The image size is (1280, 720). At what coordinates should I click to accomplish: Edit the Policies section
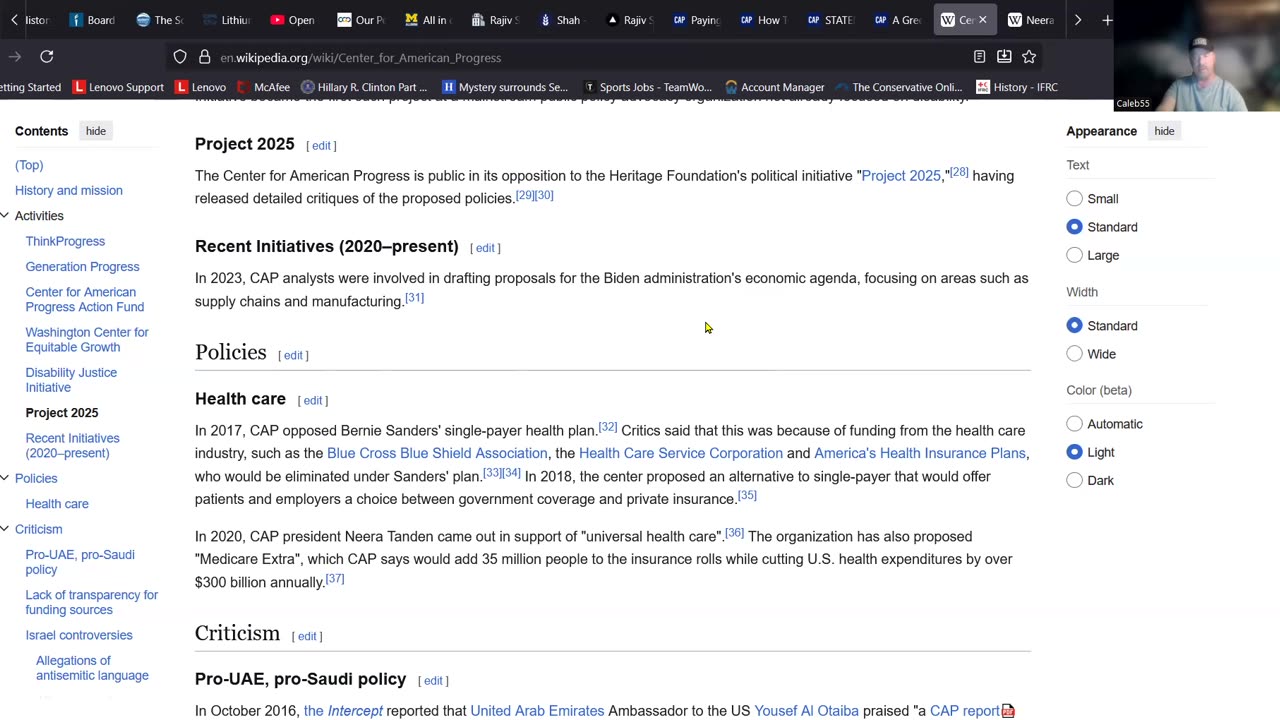[x=293, y=355]
